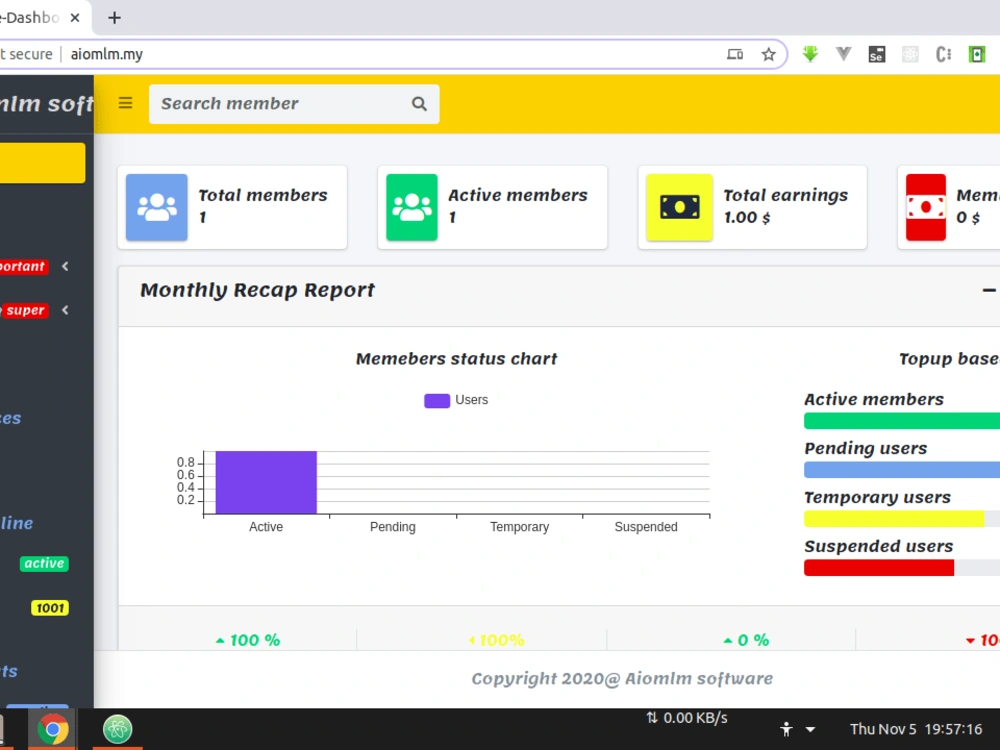Open a new browser tab
This screenshot has height=750, width=1000.
pos(114,18)
